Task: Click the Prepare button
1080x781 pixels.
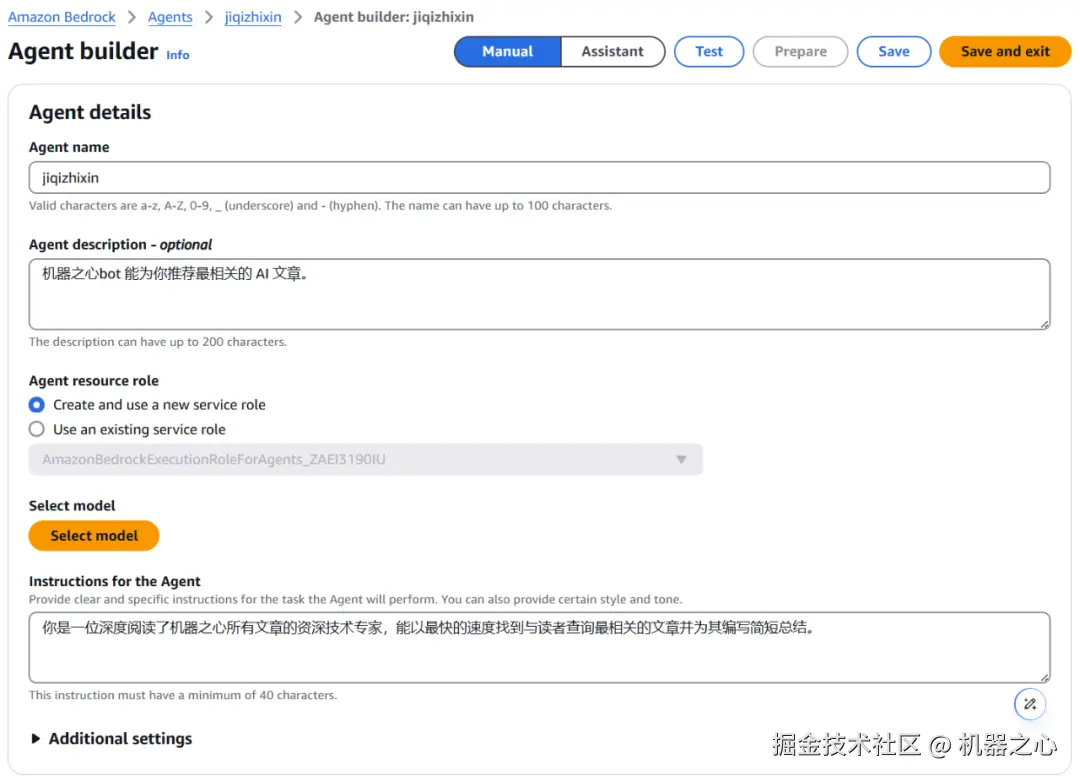Action: tap(800, 52)
